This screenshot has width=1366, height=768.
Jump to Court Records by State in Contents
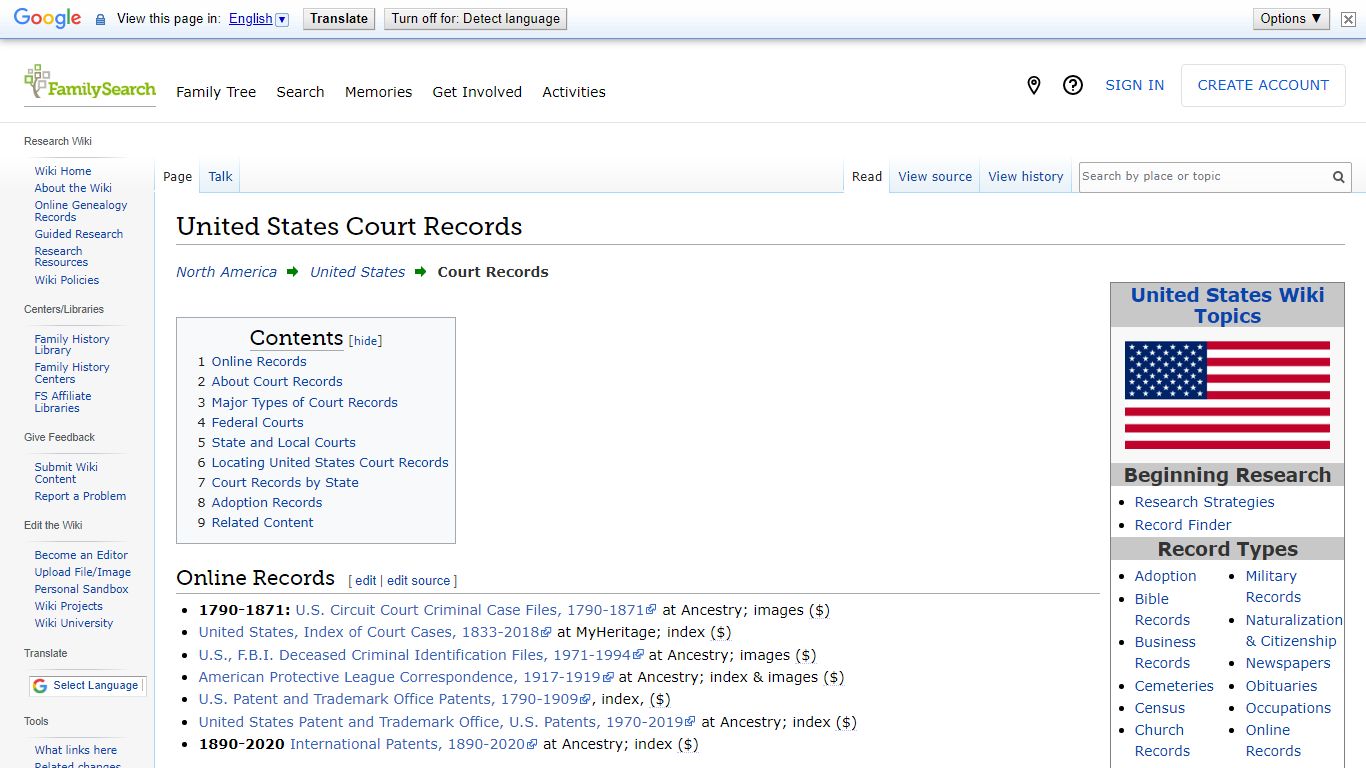click(285, 482)
